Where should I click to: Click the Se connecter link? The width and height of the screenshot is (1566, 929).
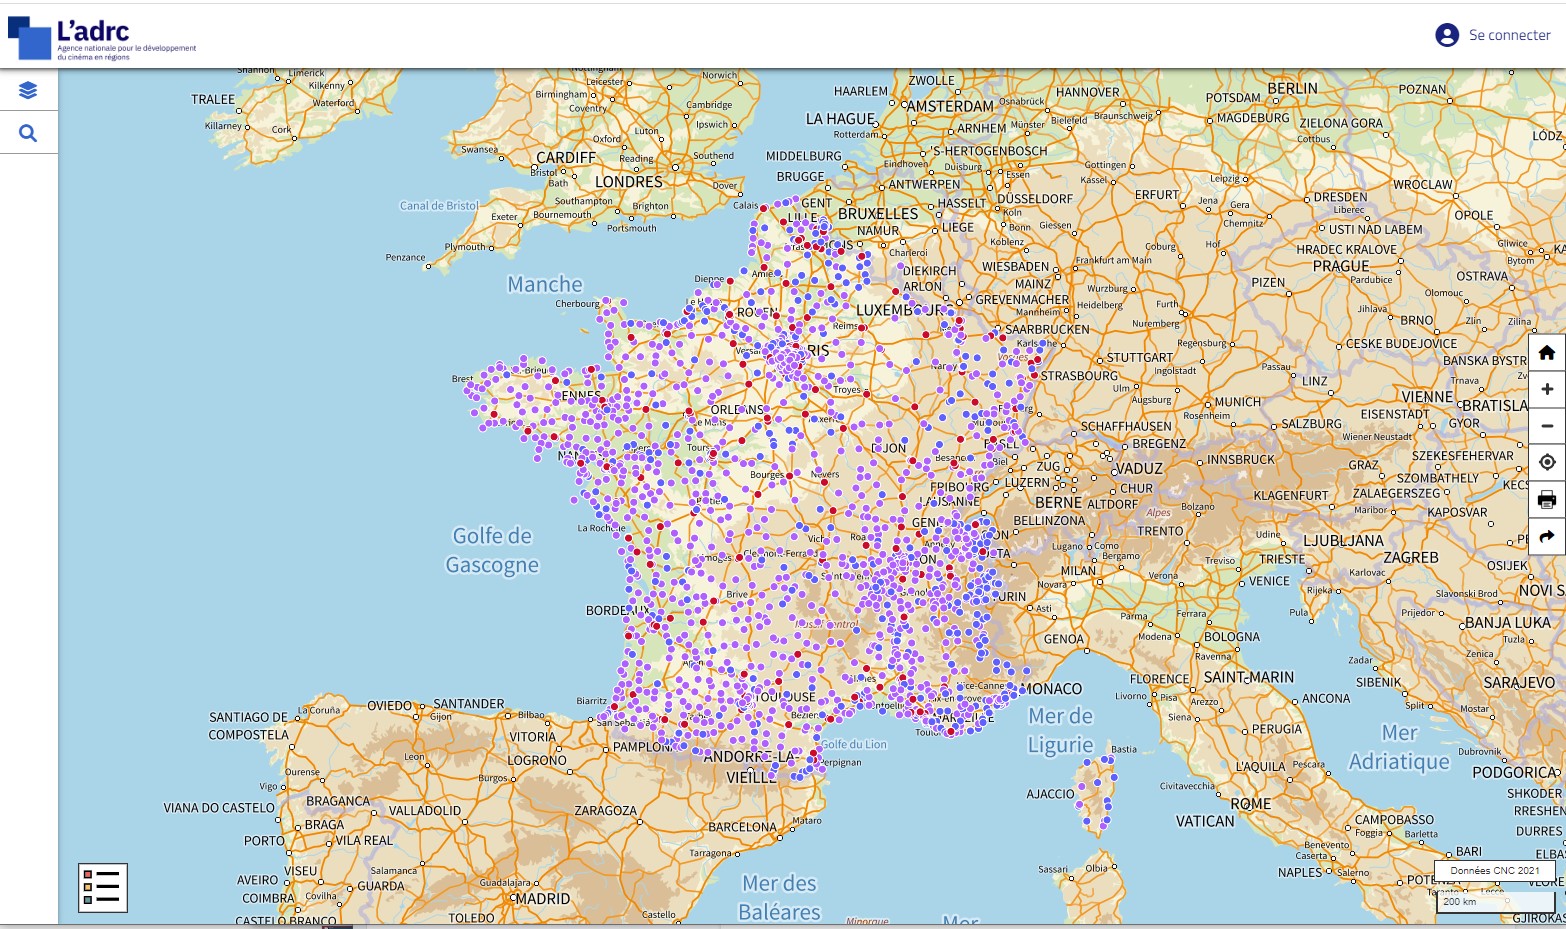(1509, 35)
